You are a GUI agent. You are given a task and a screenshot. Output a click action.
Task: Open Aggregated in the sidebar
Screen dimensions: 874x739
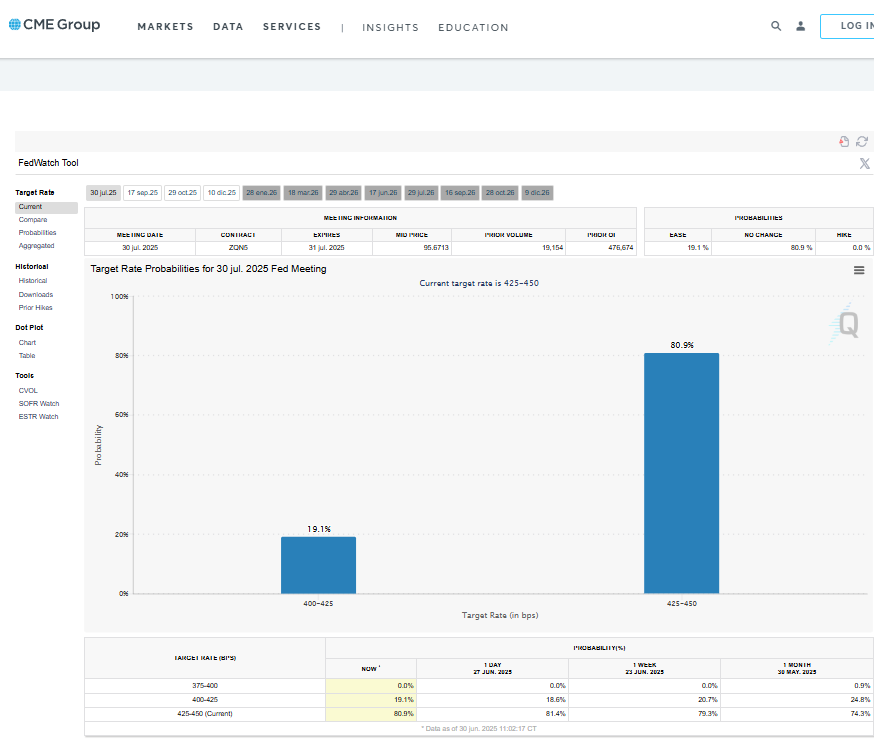pyautogui.click(x=36, y=246)
